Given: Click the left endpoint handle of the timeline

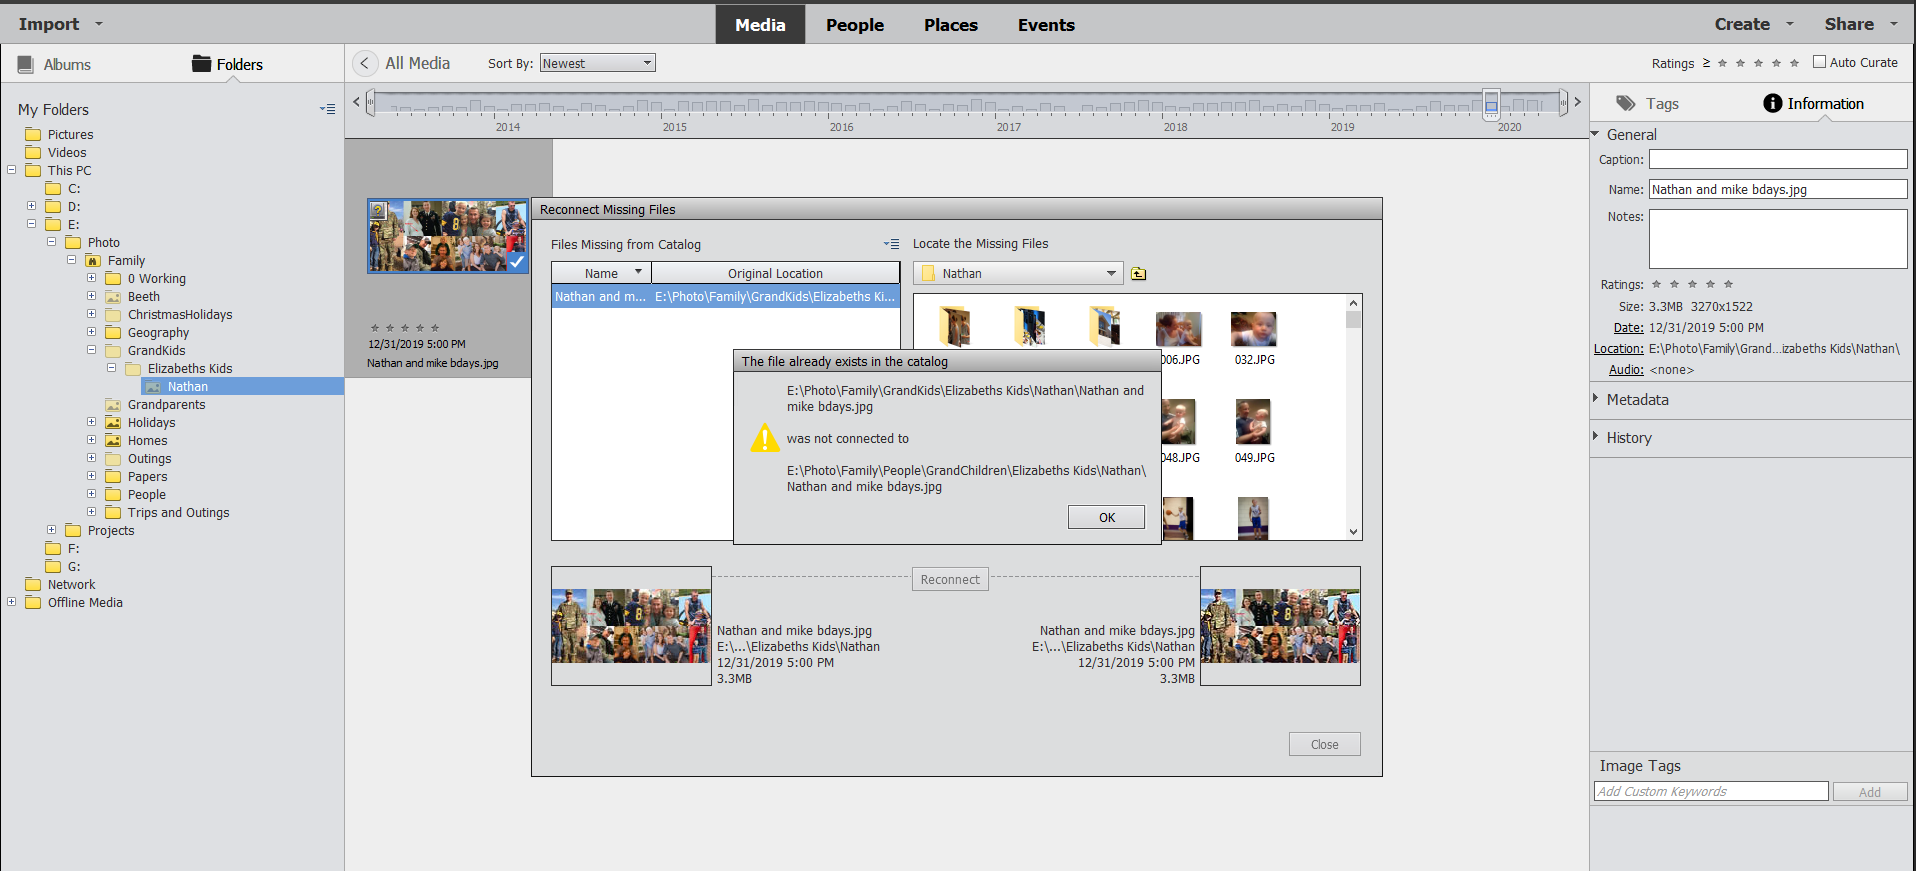Looking at the screenshot, I should pyautogui.click(x=370, y=102).
